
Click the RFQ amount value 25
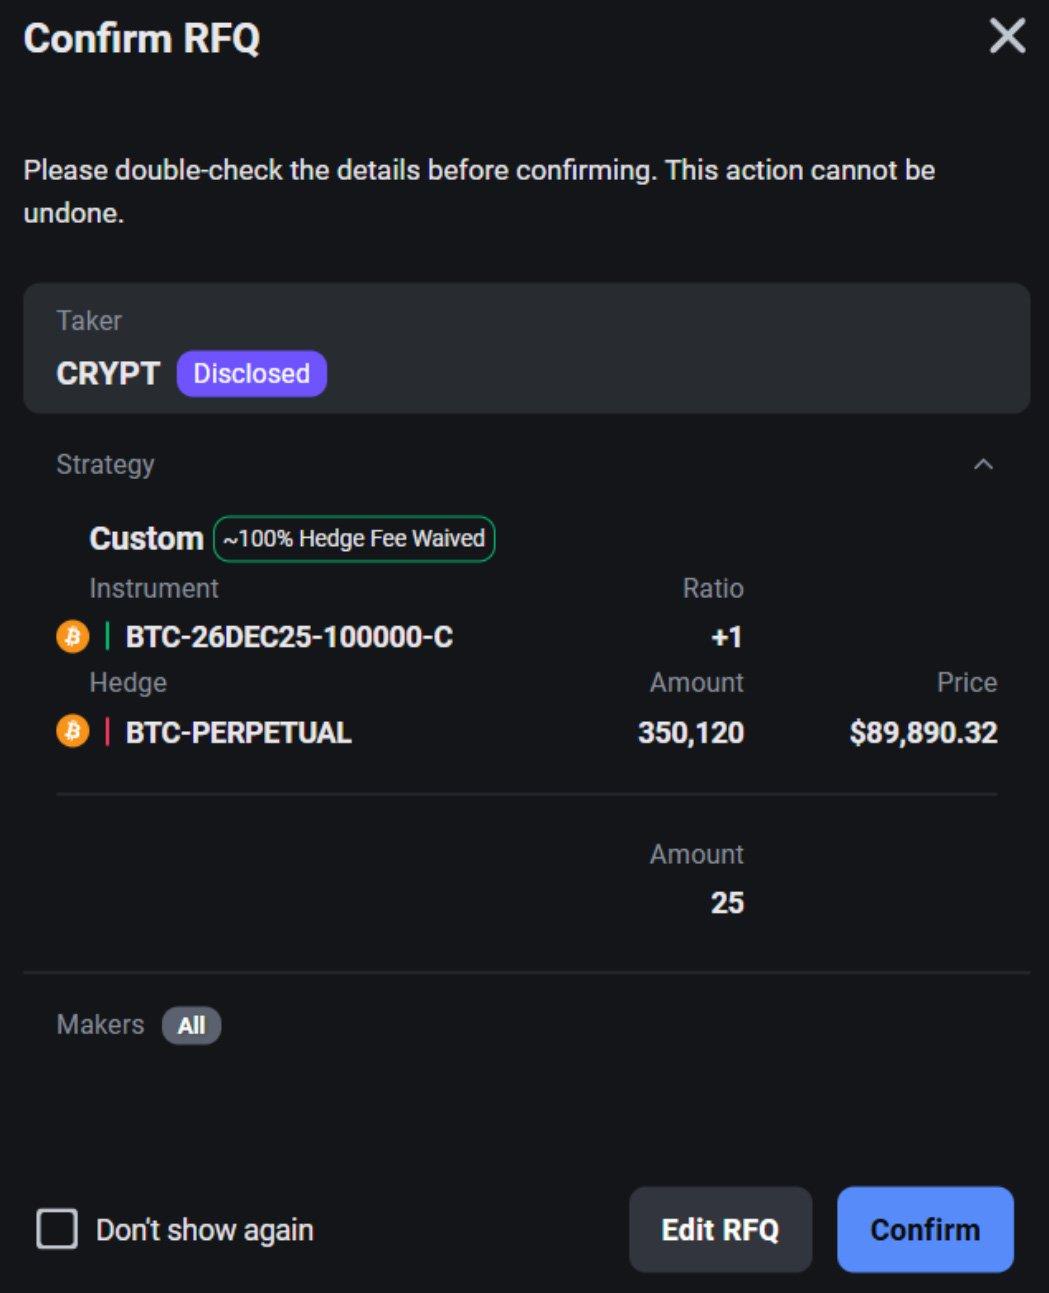[x=727, y=903]
